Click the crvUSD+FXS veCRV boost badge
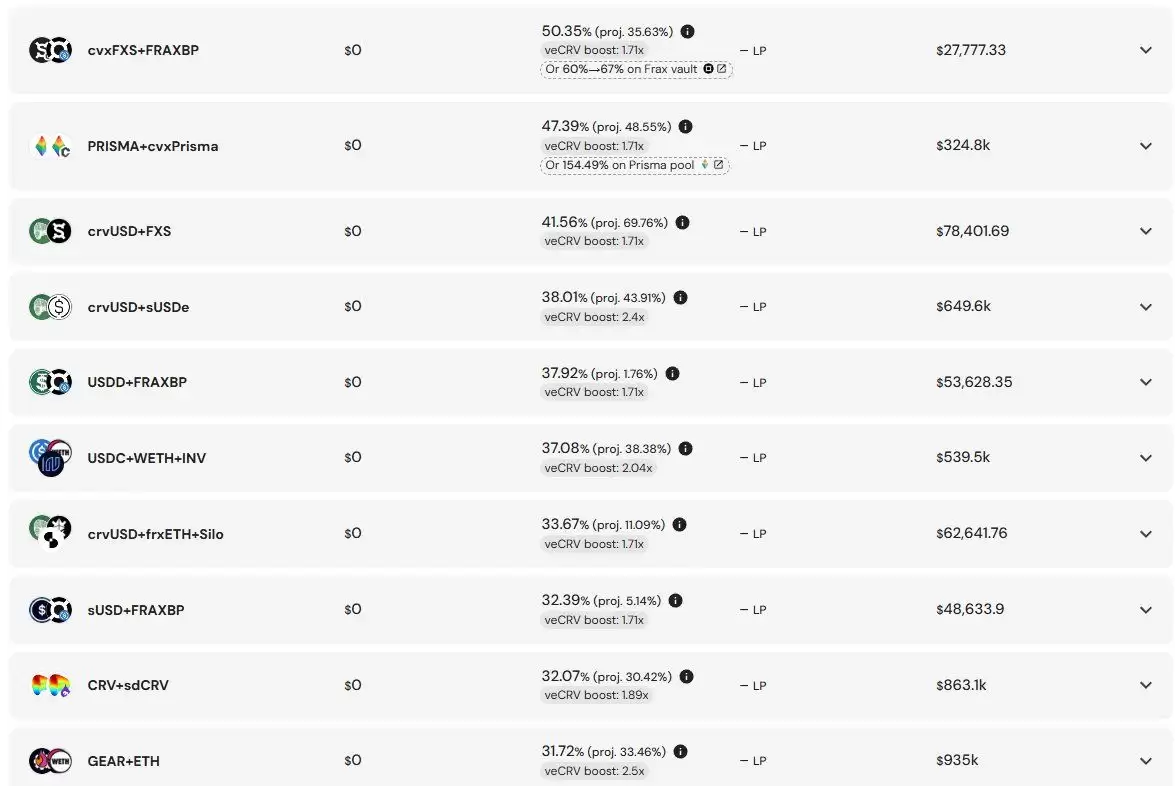1175x786 pixels. [x=594, y=241]
